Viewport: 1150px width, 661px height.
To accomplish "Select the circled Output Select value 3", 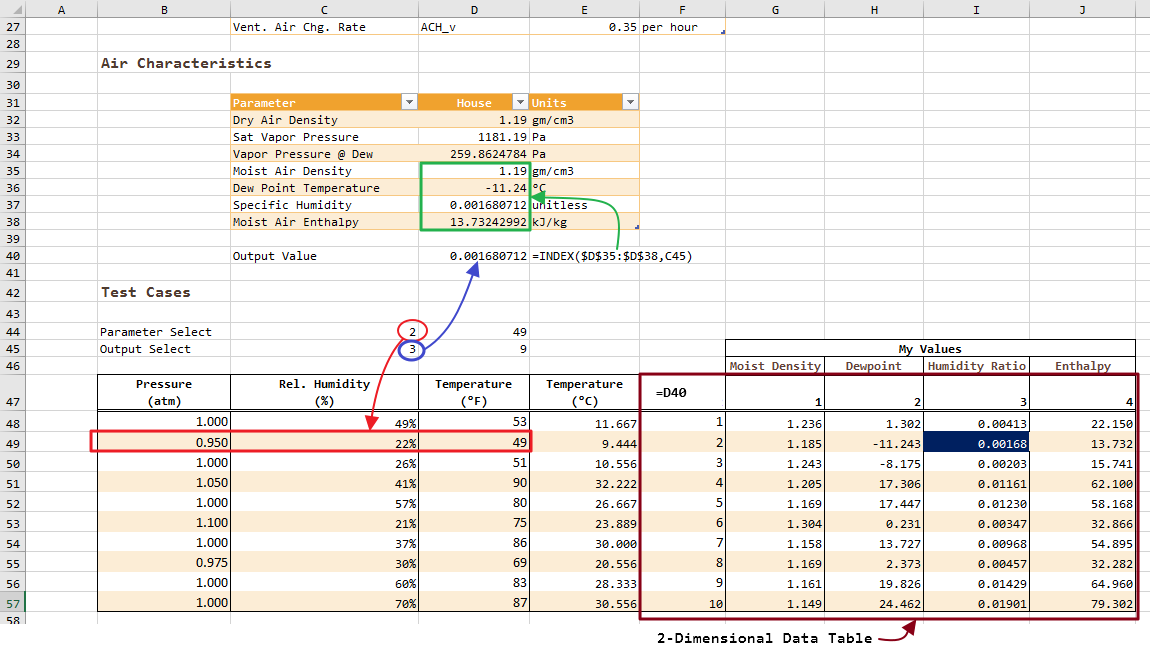I will pos(412,348).
